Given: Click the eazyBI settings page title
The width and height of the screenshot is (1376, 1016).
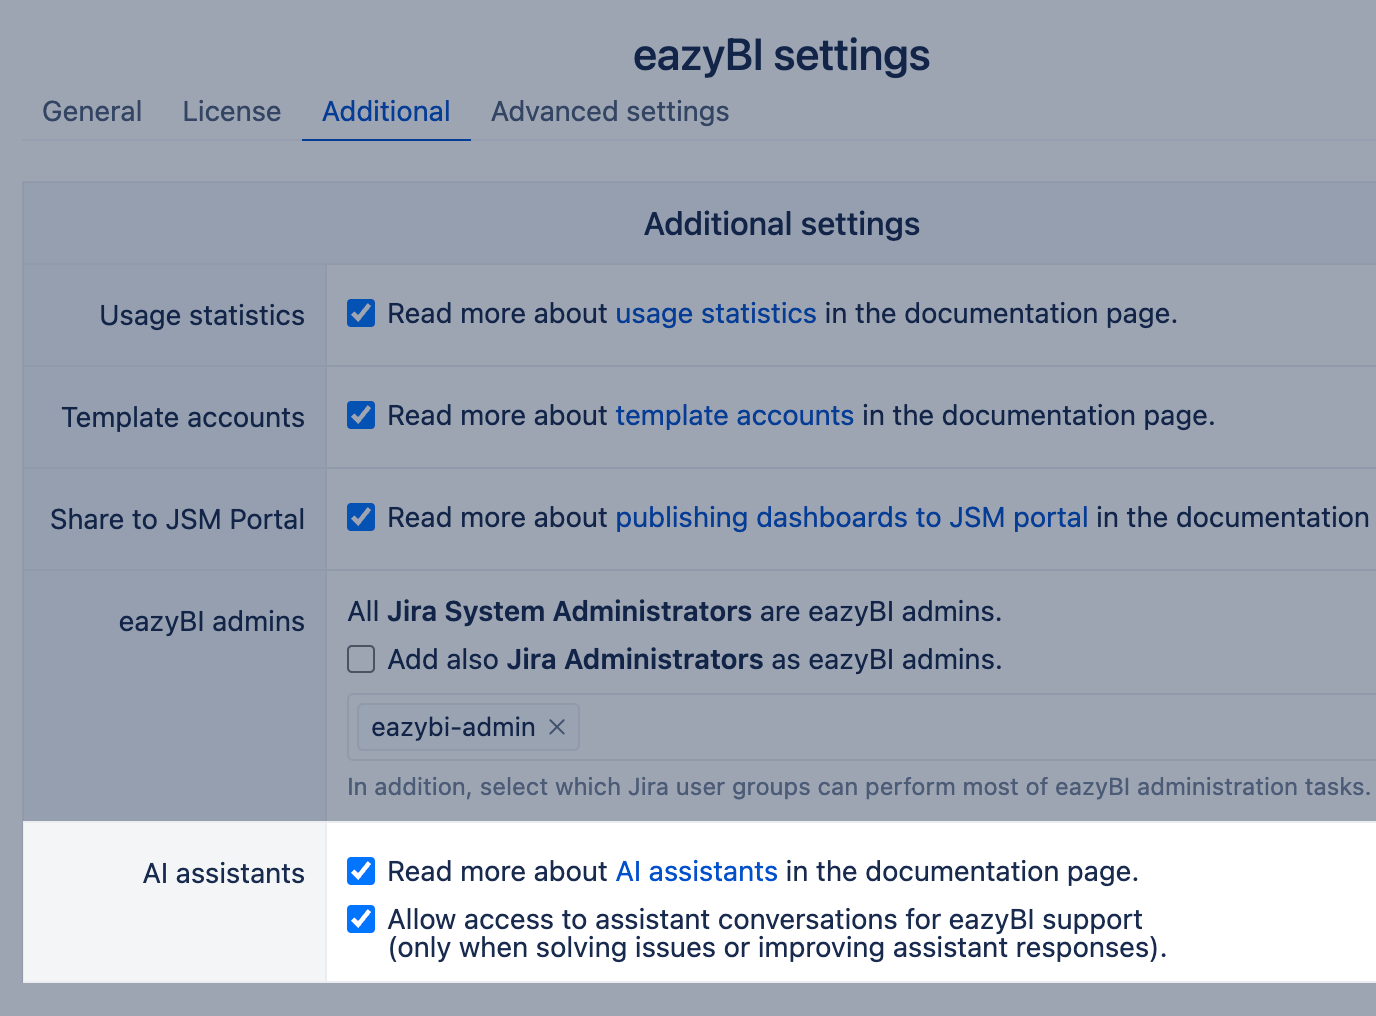Looking at the screenshot, I should pos(780,55).
